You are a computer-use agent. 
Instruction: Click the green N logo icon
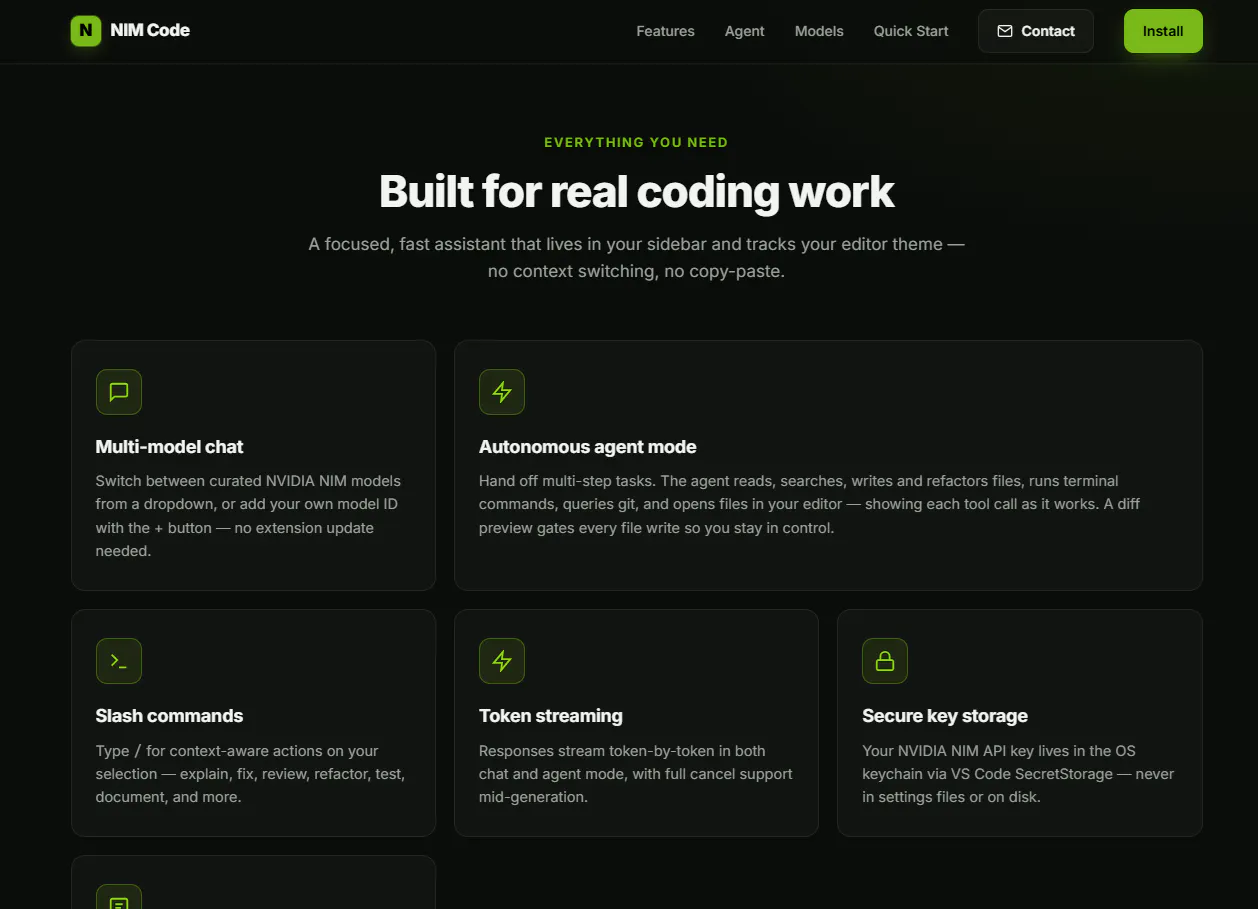coord(86,31)
